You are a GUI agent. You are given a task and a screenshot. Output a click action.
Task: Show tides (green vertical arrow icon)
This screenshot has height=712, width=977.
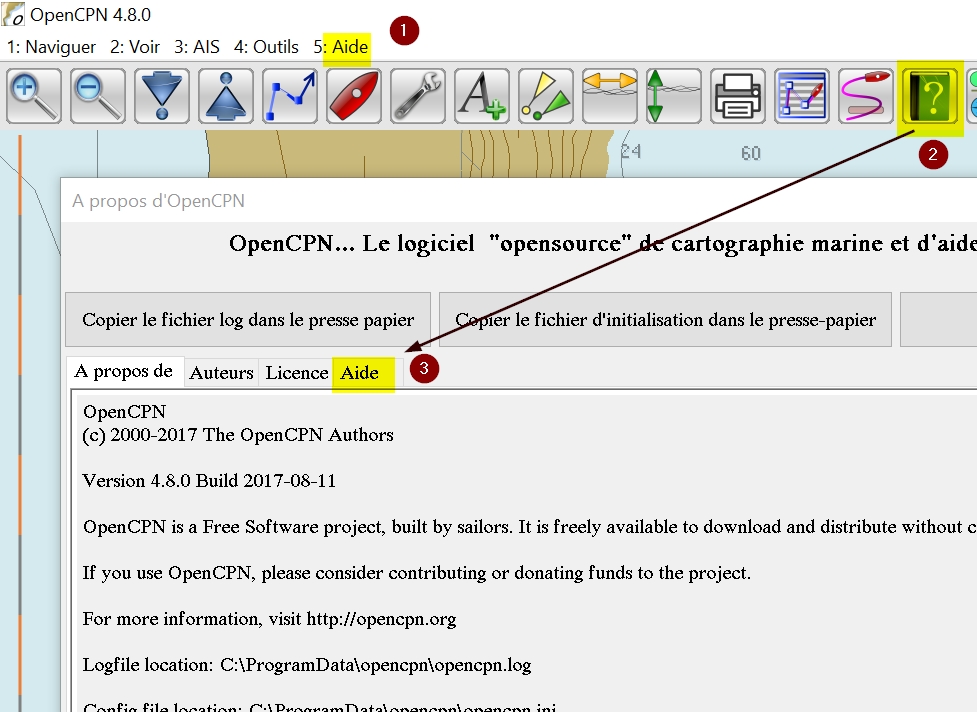pyautogui.click(x=674, y=96)
